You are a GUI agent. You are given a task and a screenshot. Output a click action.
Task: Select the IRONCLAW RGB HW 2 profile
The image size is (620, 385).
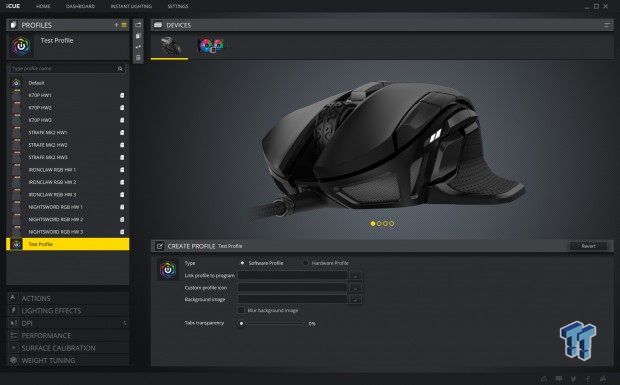coord(68,182)
